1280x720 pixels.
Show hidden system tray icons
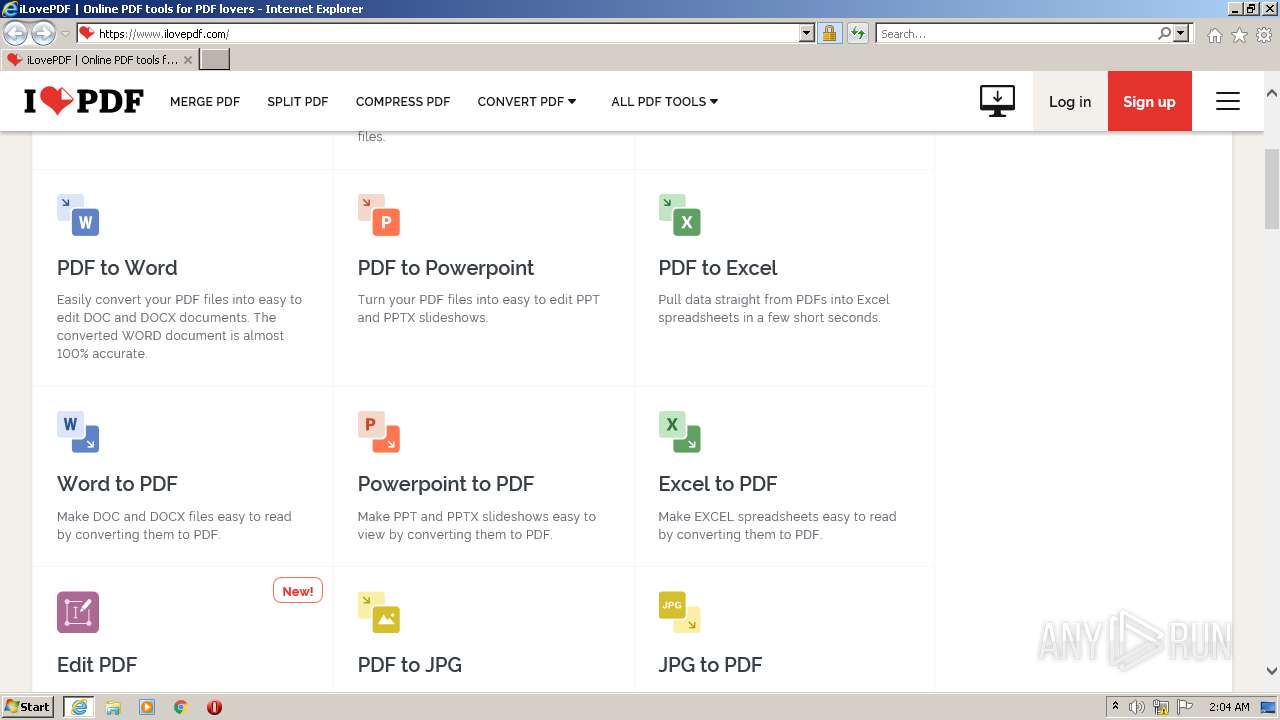click(x=1115, y=707)
